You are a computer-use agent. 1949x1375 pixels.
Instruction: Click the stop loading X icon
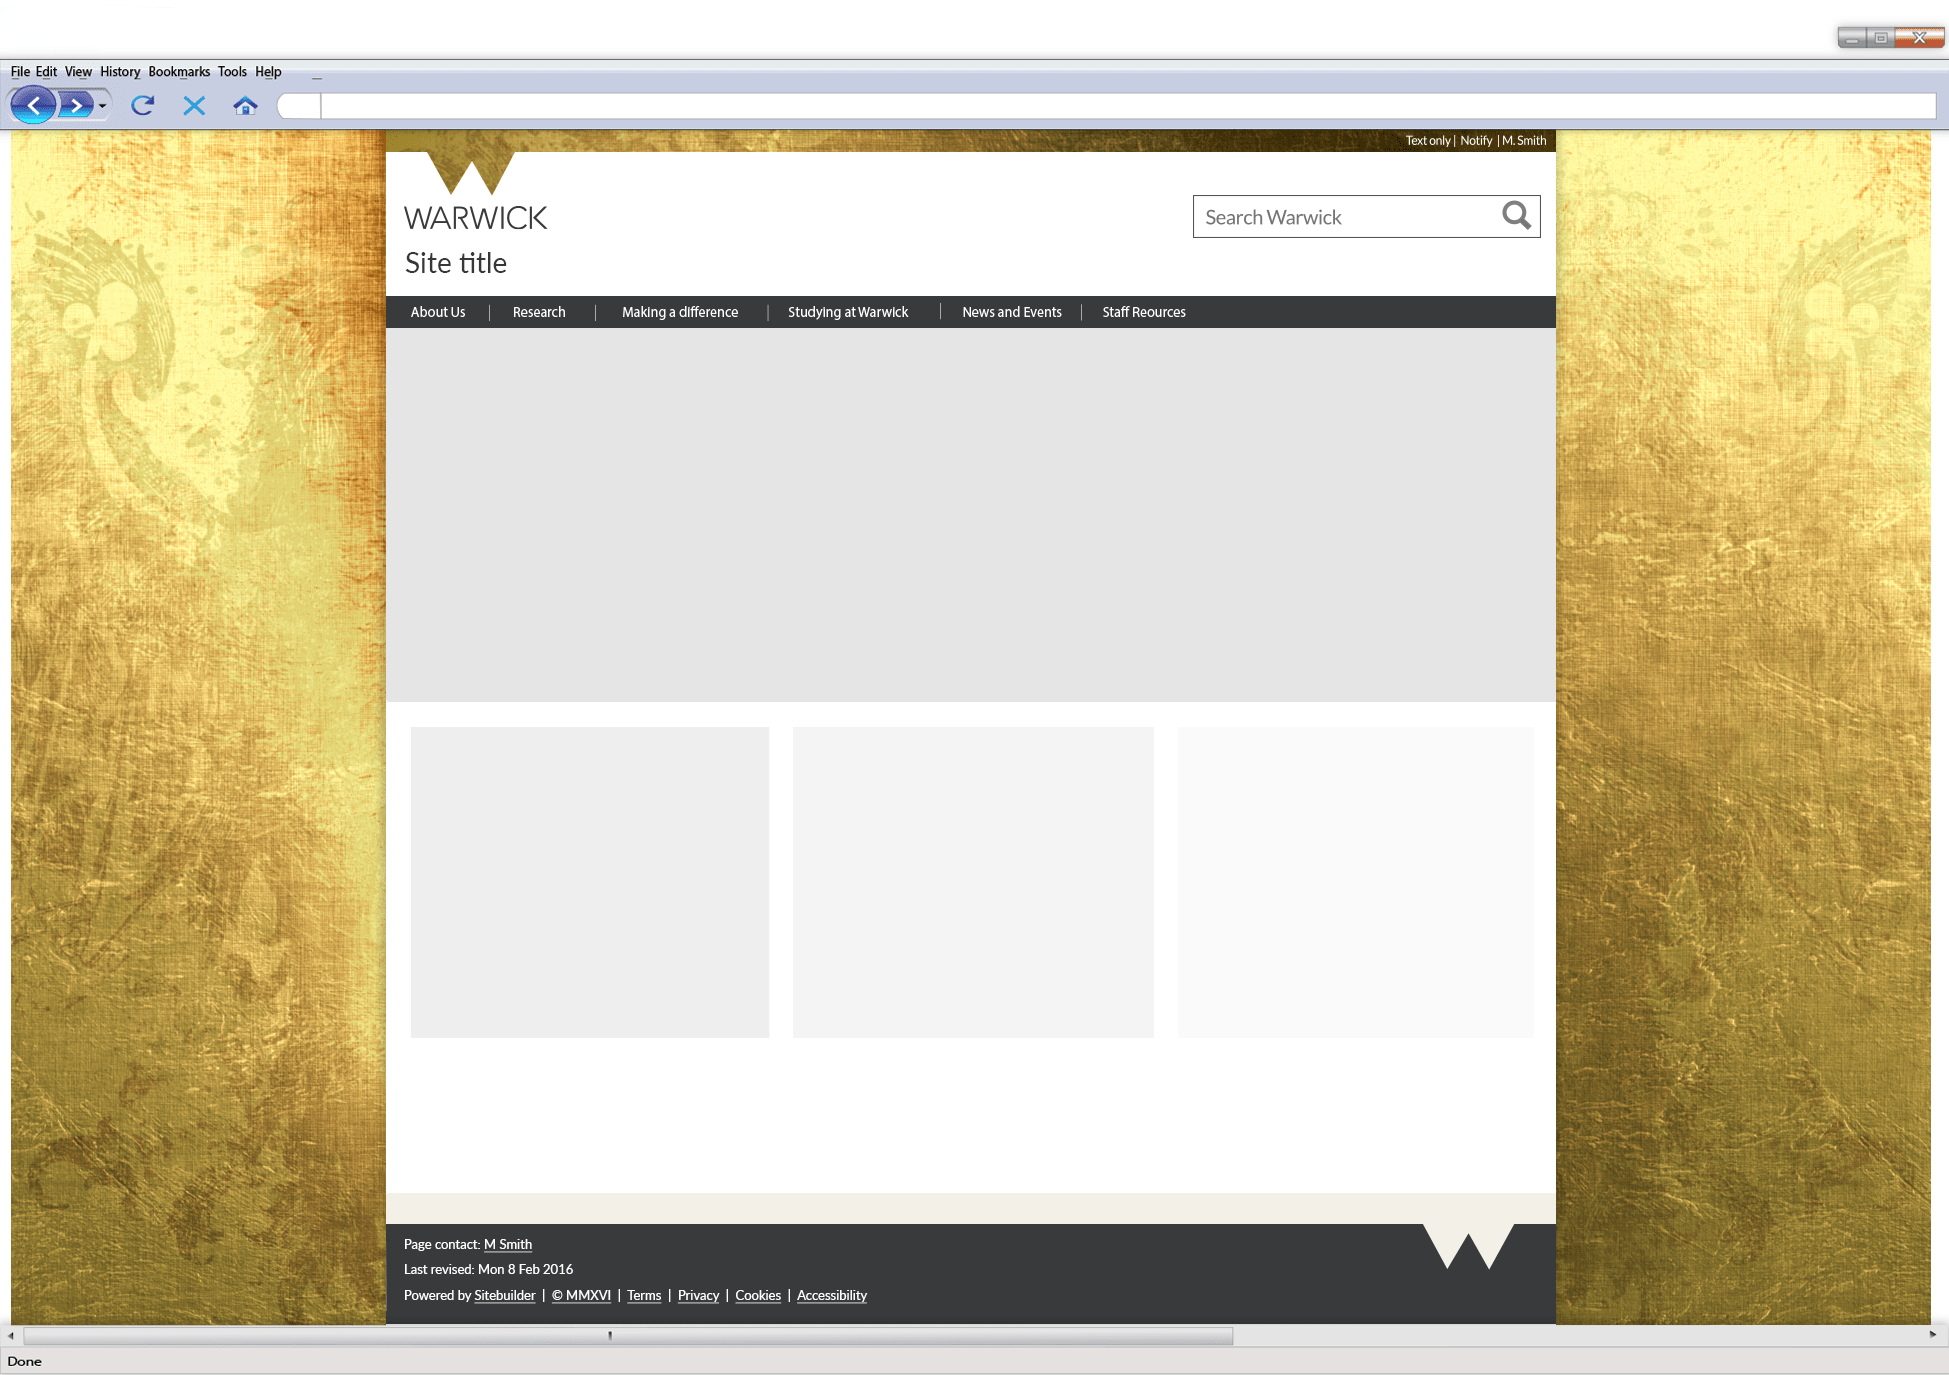tap(194, 105)
